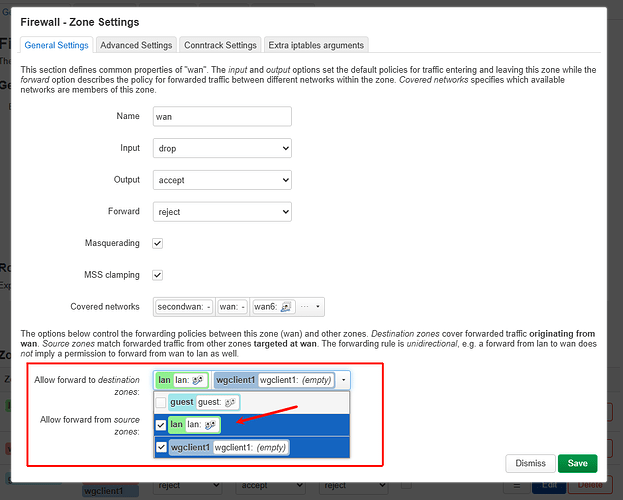Check the guest zone option

[x=161, y=402]
